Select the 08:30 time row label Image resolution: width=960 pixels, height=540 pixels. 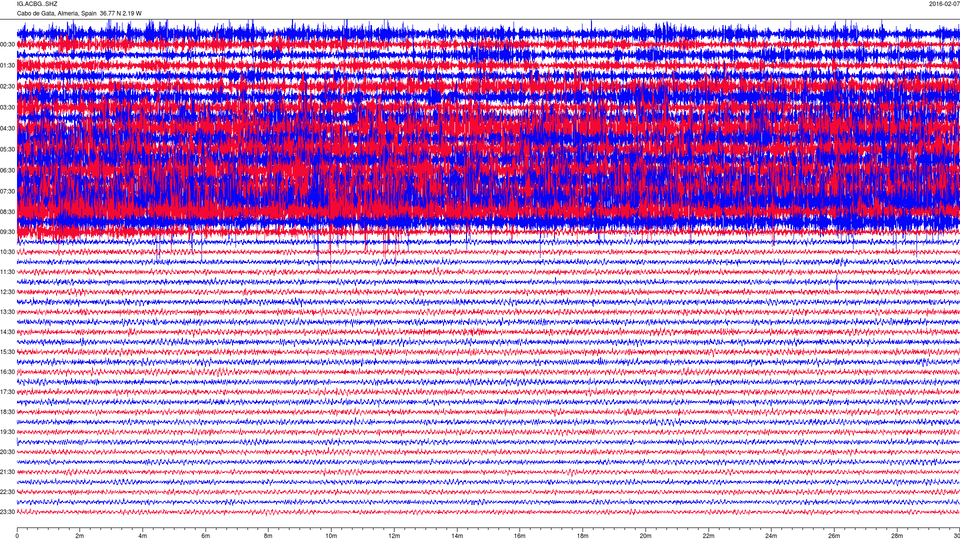pyautogui.click(x=7, y=212)
